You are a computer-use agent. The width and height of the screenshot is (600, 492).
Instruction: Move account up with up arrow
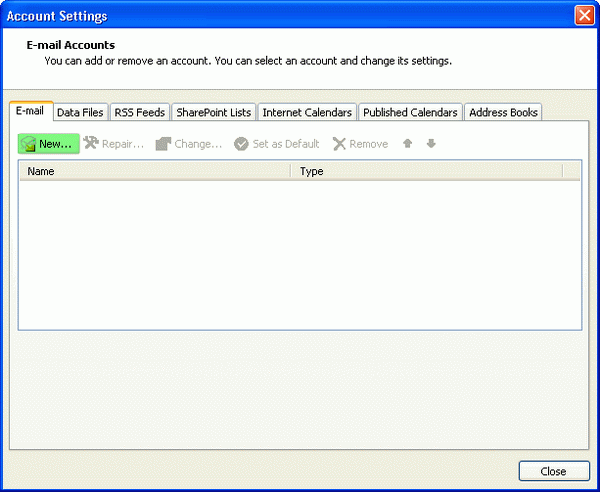pos(407,144)
